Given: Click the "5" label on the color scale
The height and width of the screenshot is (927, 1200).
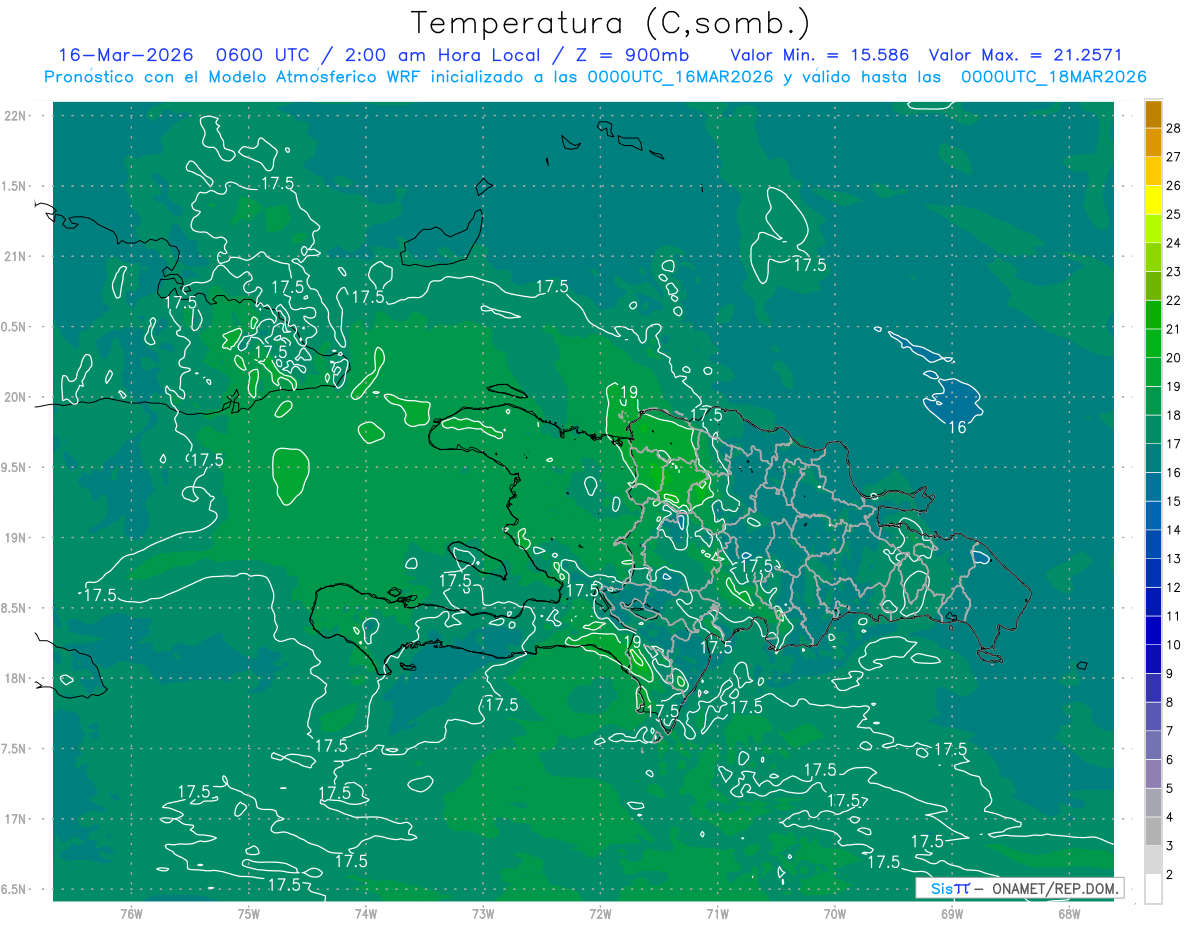Looking at the screenshot, I should [1170, 789].
